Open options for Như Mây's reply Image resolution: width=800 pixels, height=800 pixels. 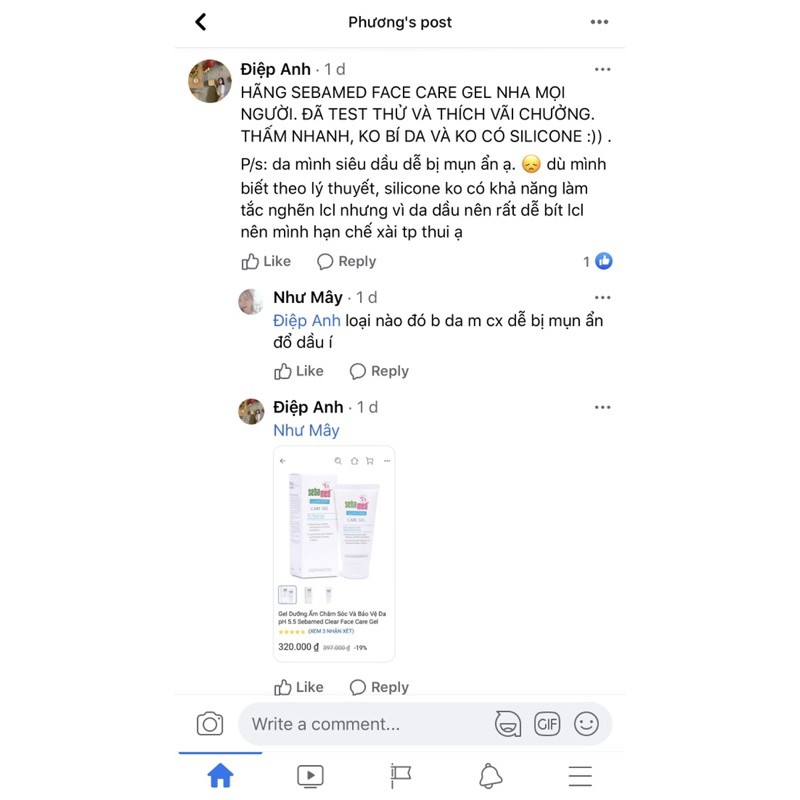click(603, 297)
